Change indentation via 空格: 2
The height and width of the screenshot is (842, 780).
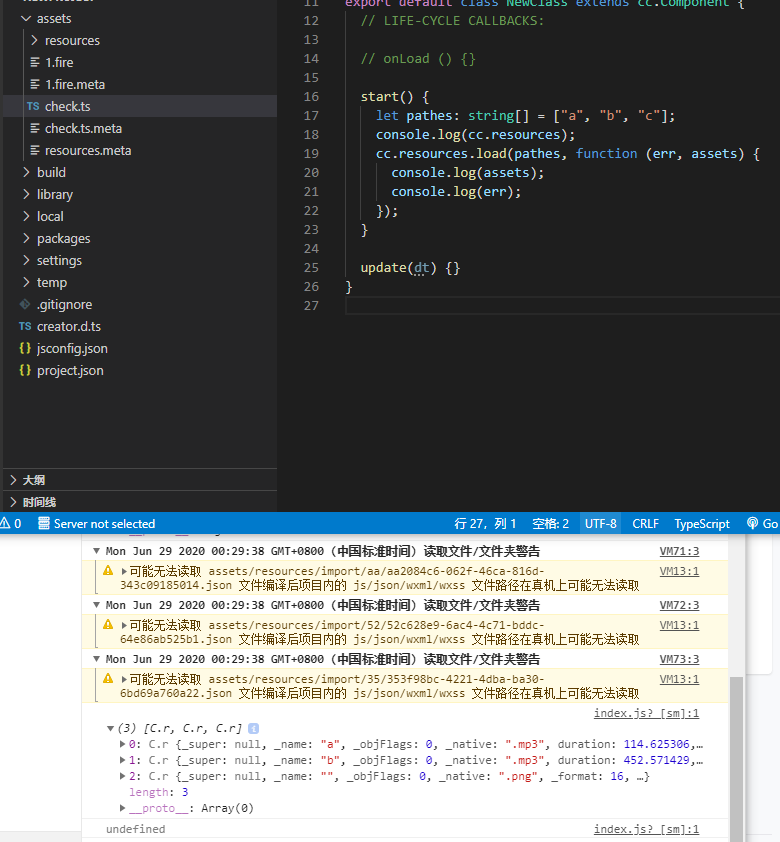tap(550, 524)
